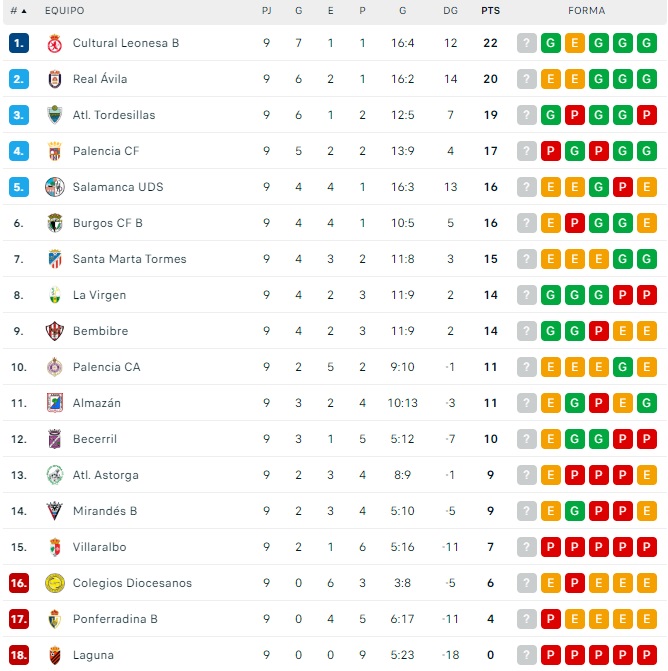
Task: Click the Salamanca UDS club logo
Action: tap(55, 187)
